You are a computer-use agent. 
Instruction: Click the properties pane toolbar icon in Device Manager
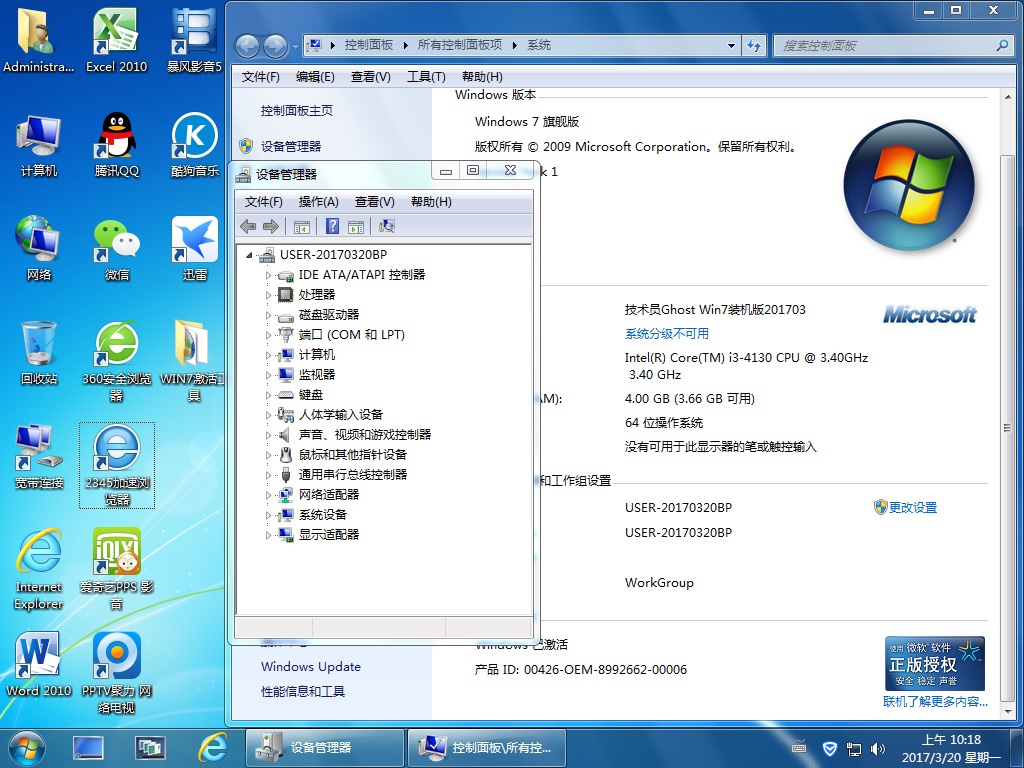(356, 227)
